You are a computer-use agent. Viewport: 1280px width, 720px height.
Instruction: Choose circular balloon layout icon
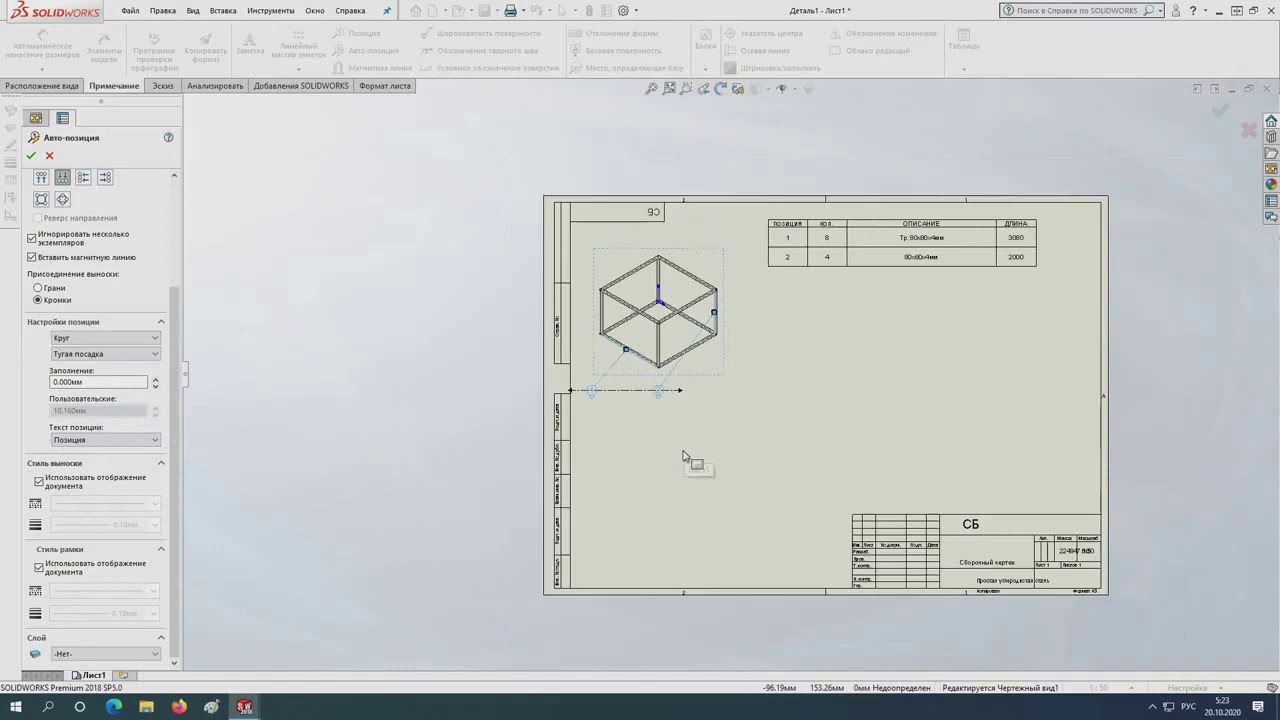pyautogui.click(x=62, y=199)
